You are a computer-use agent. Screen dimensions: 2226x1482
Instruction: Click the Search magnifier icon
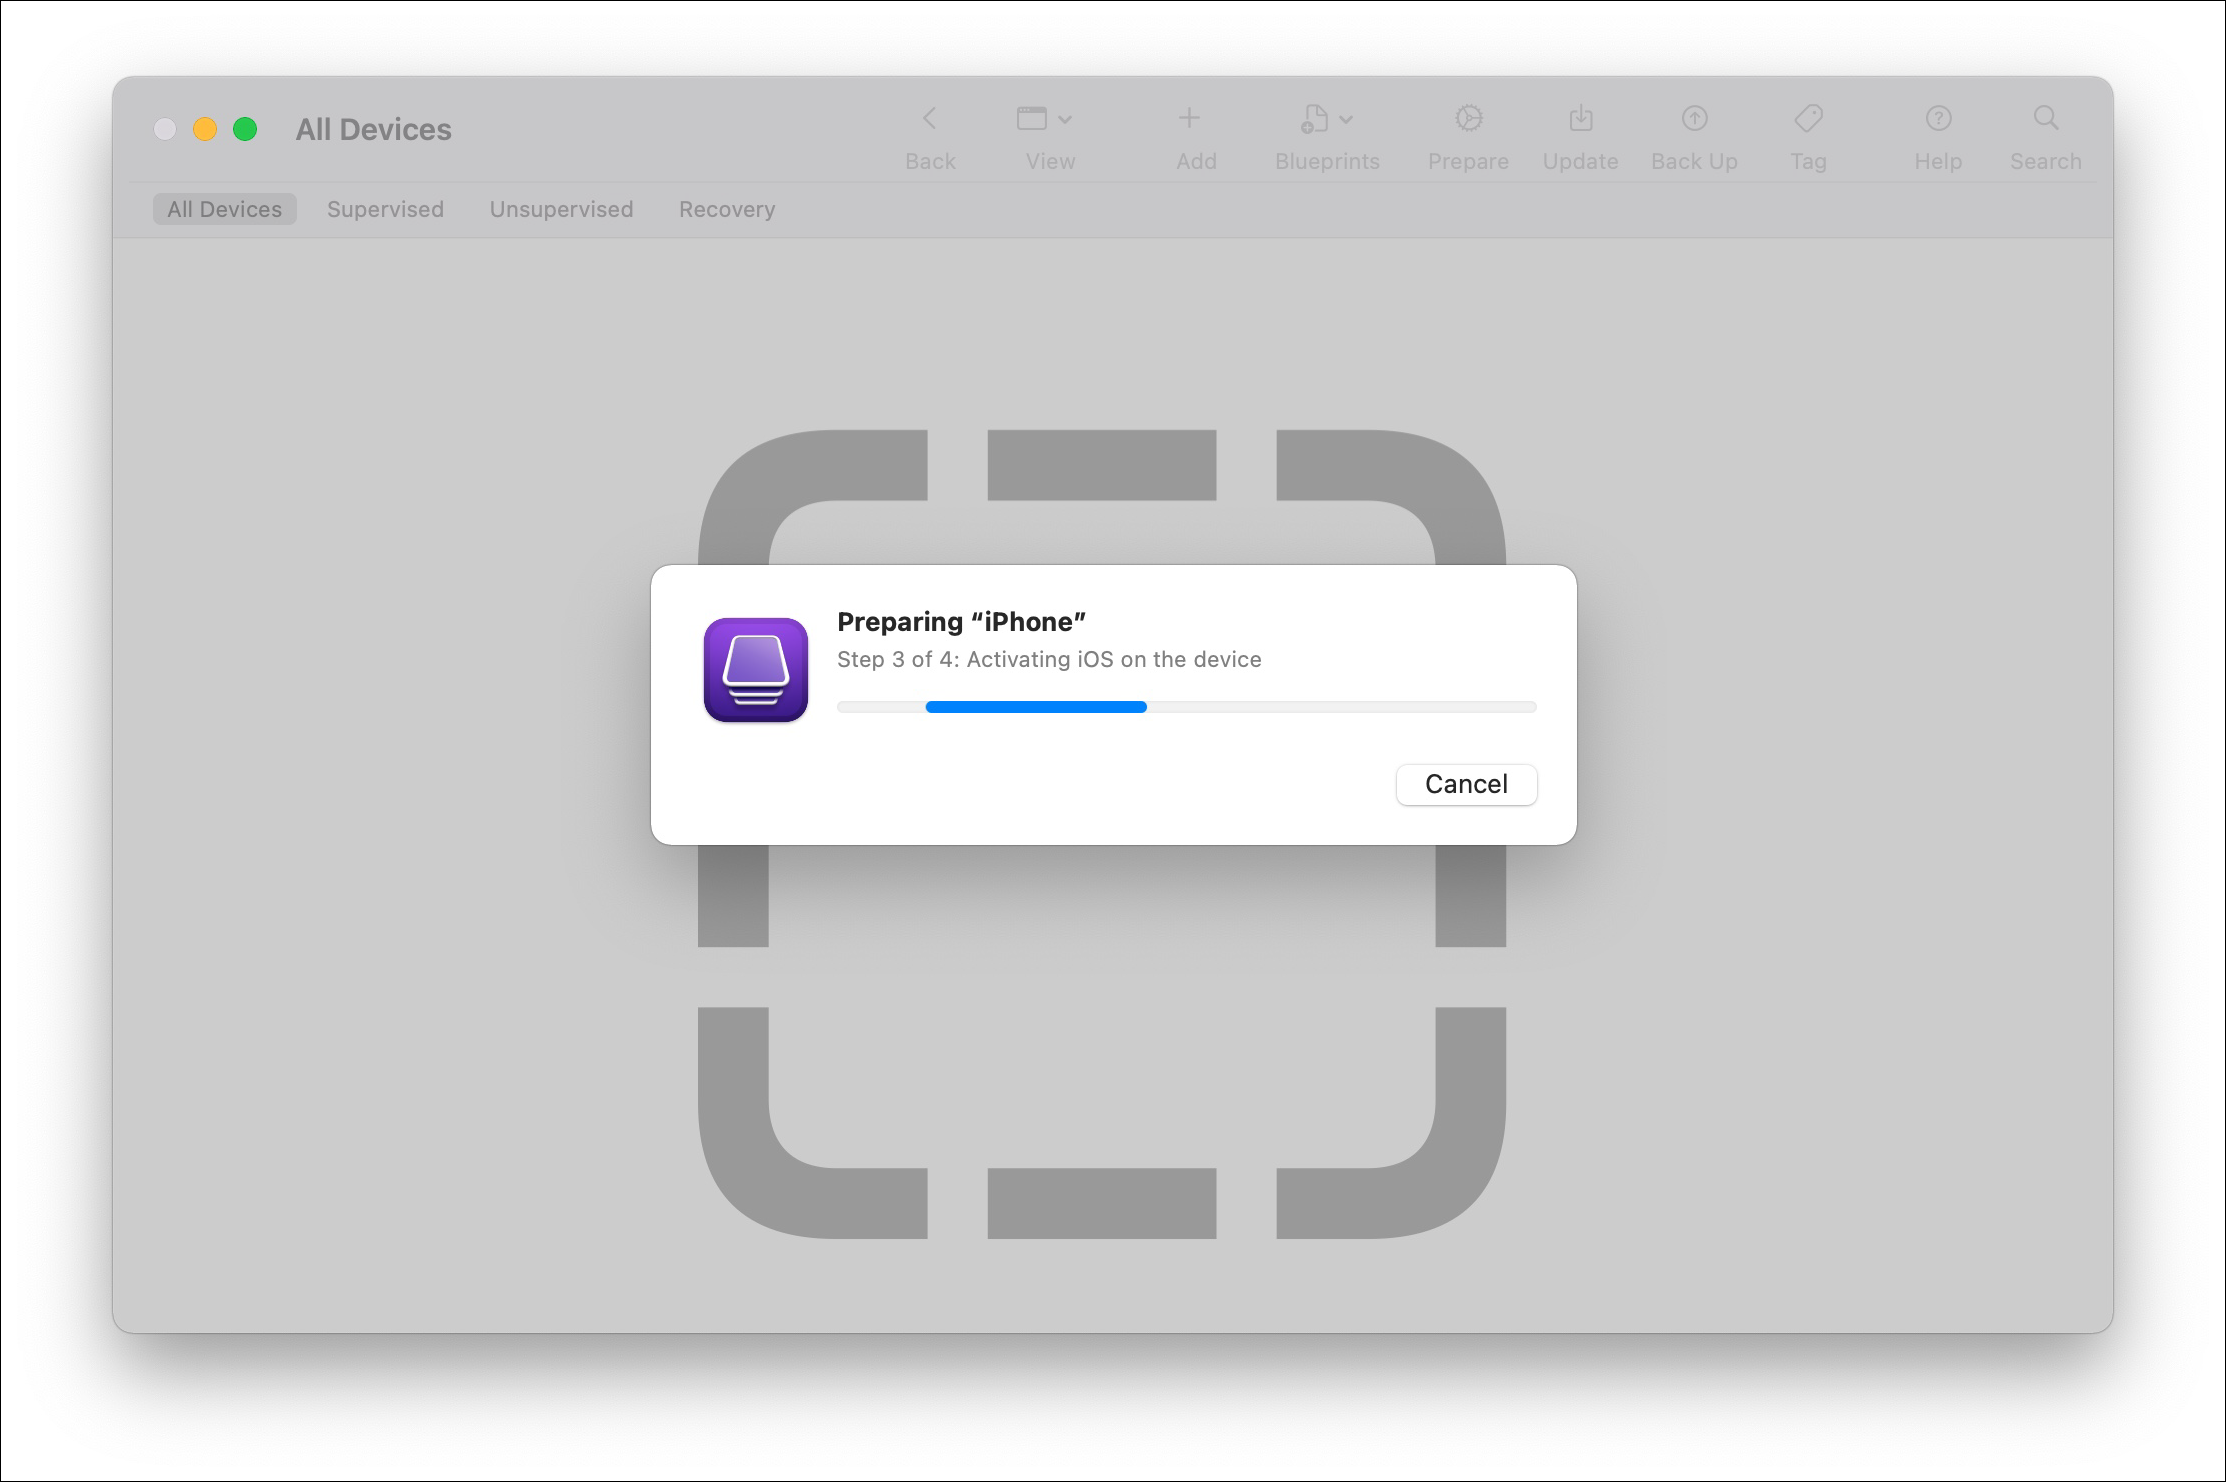(x=2046, y=119)
